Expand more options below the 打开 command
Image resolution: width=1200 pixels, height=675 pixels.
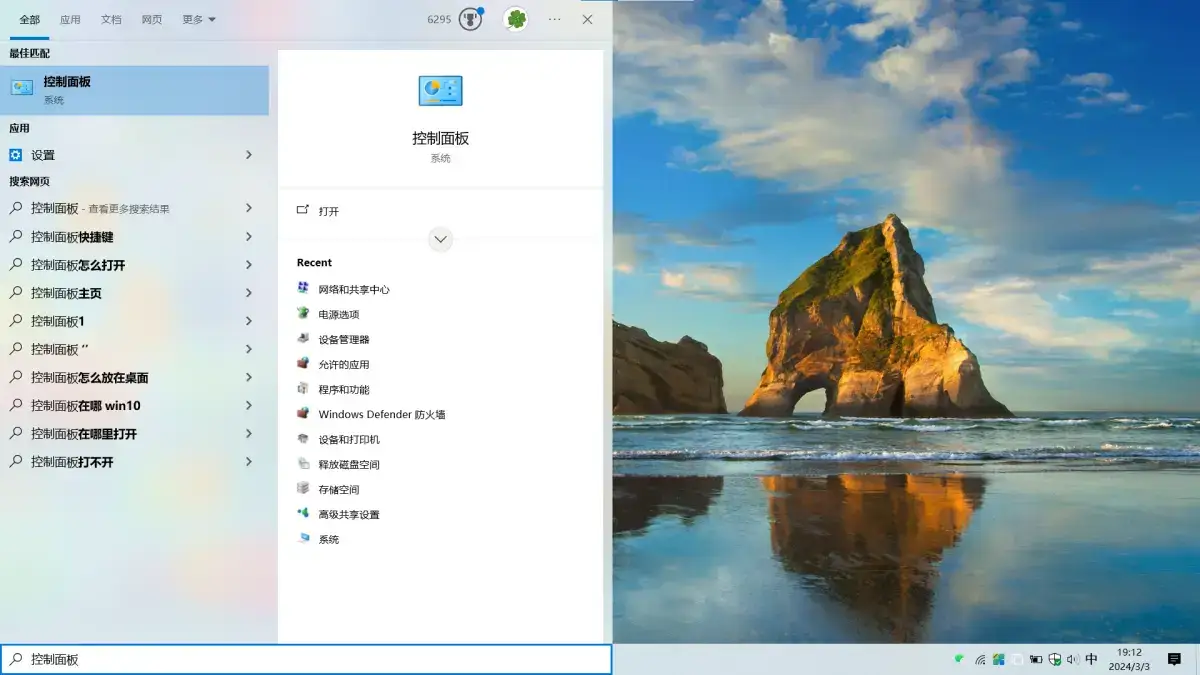pos(440,239)
